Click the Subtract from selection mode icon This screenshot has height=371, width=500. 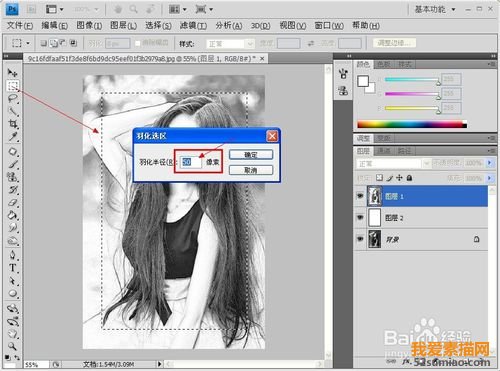coord(63,43)
